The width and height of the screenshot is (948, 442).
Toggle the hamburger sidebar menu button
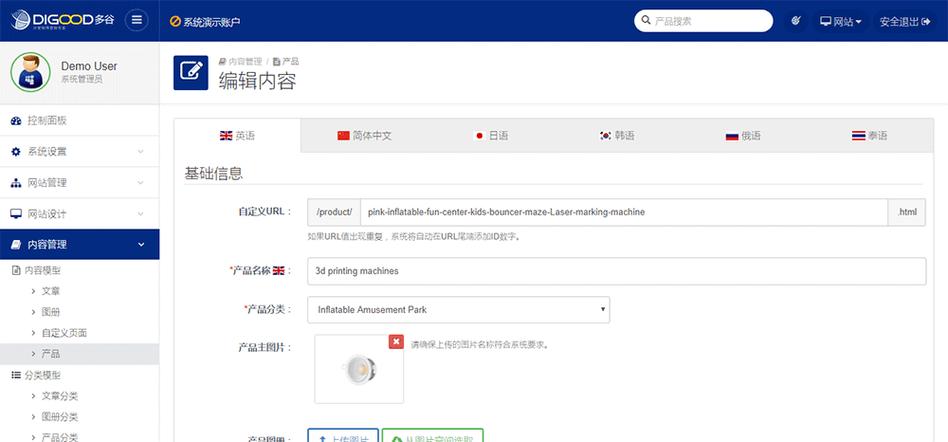coord(137,20)
